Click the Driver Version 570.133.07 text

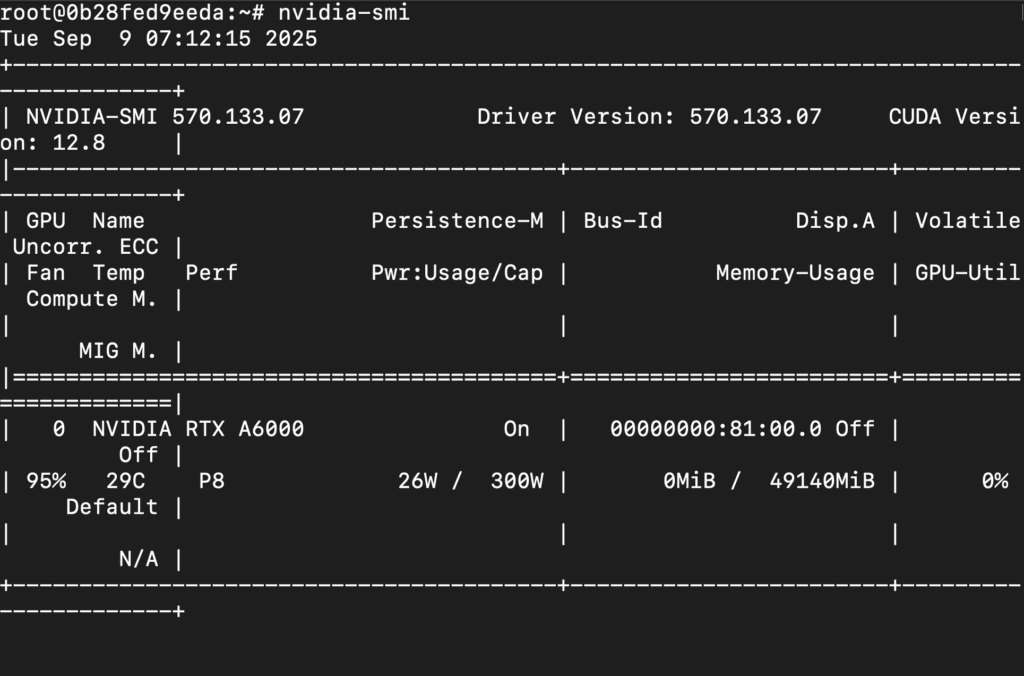click(x=648, y=117)
